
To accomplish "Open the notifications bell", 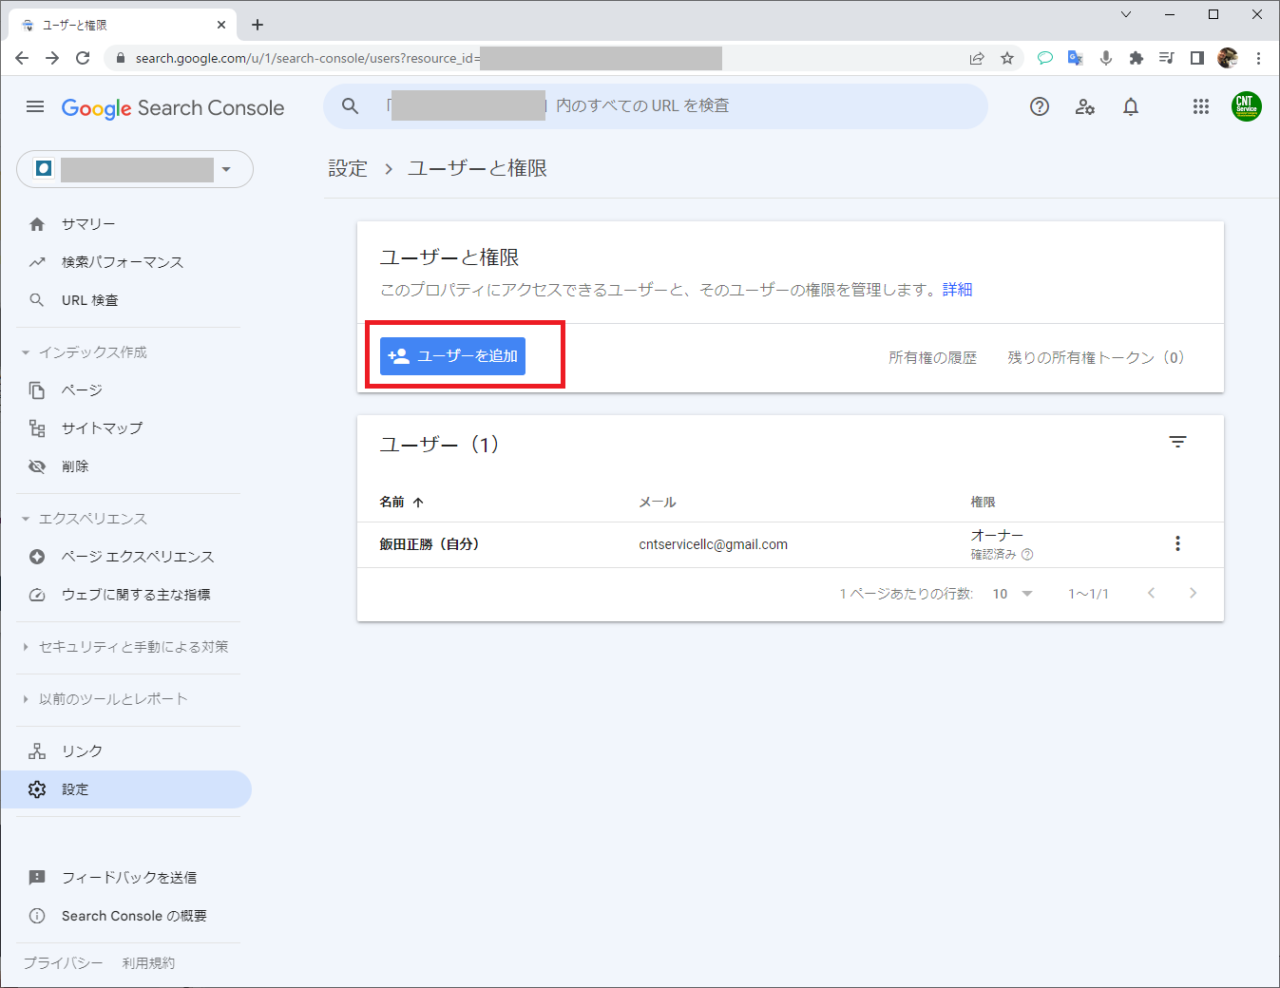I will (1130, 107).
